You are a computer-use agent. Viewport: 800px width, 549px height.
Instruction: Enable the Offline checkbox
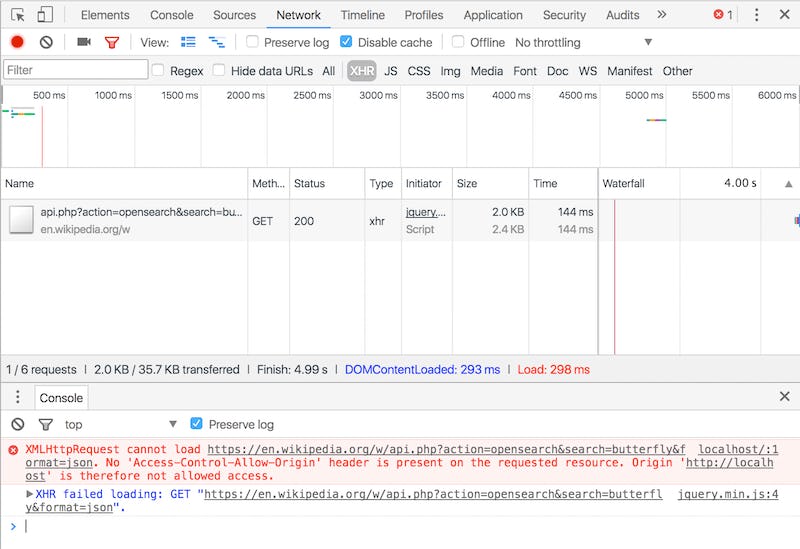tap(458, 41)
